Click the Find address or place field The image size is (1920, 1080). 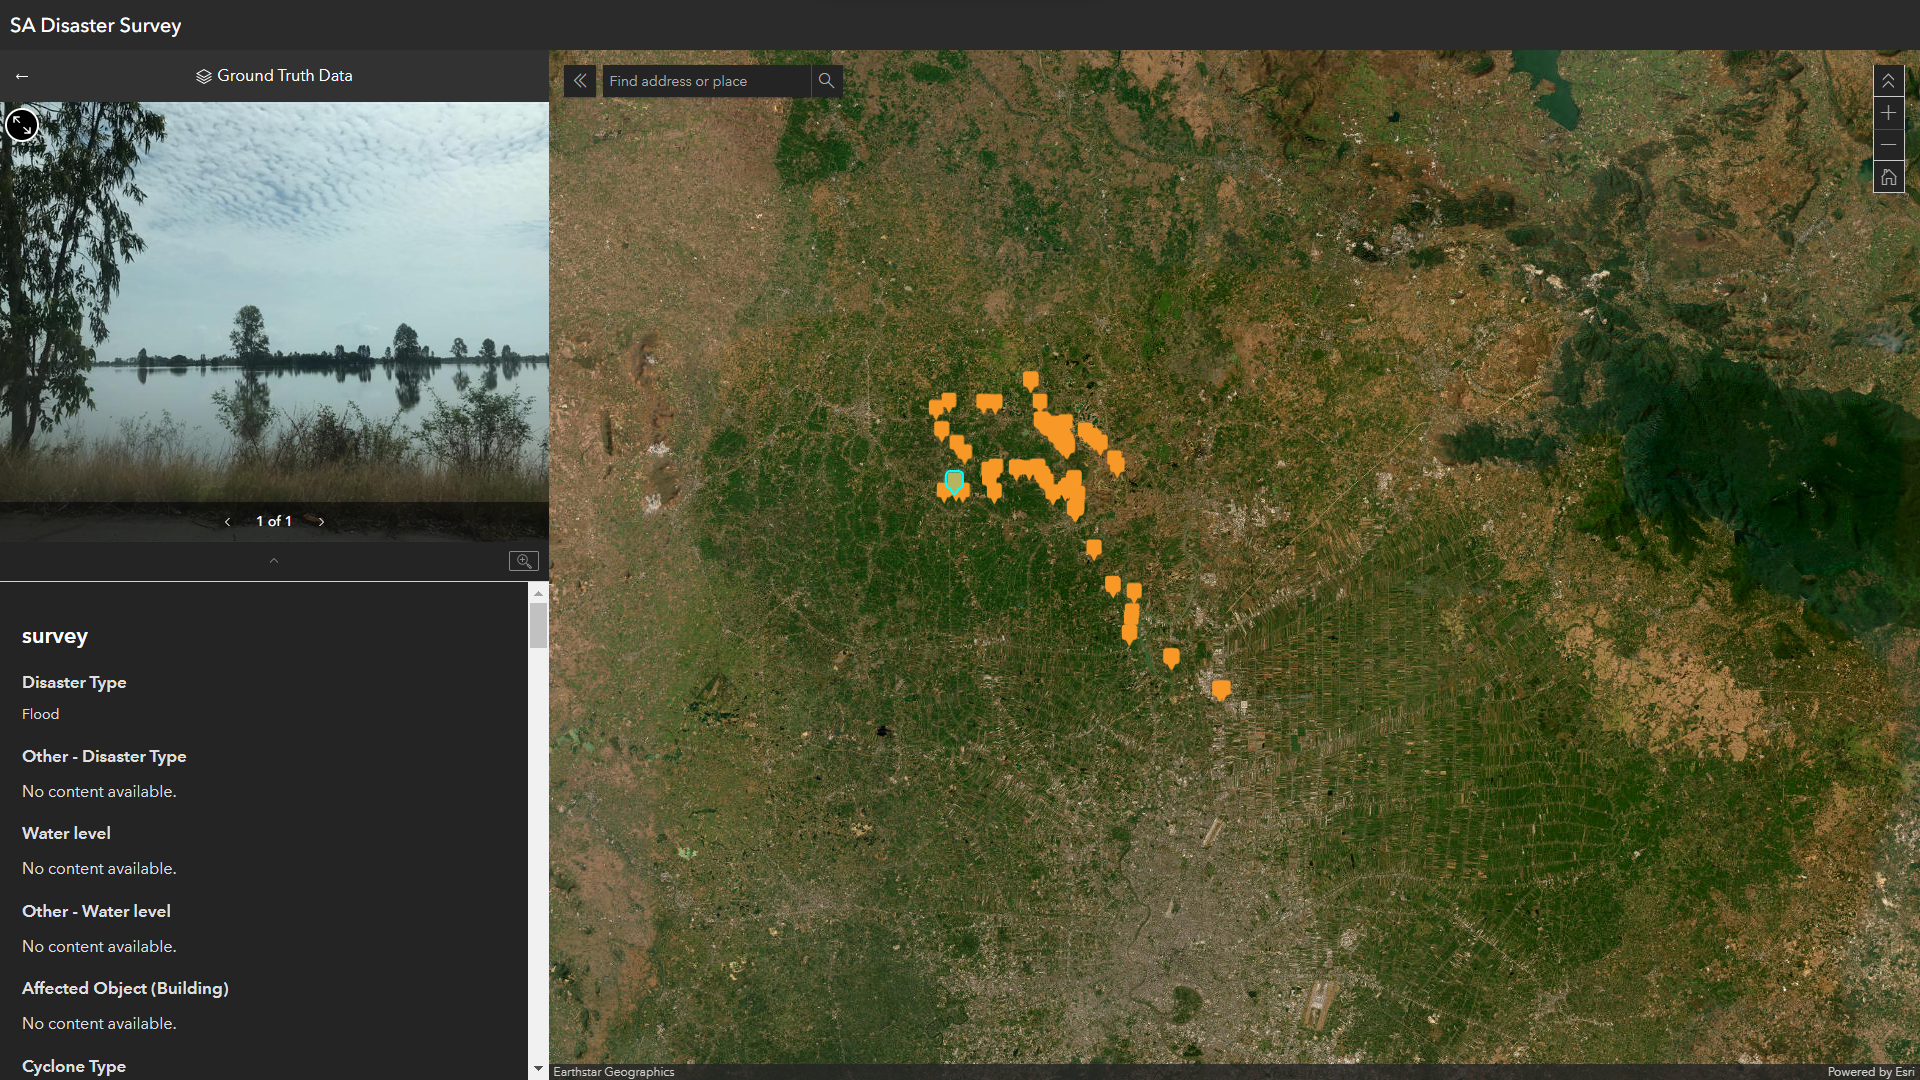[x=706, y=81]
